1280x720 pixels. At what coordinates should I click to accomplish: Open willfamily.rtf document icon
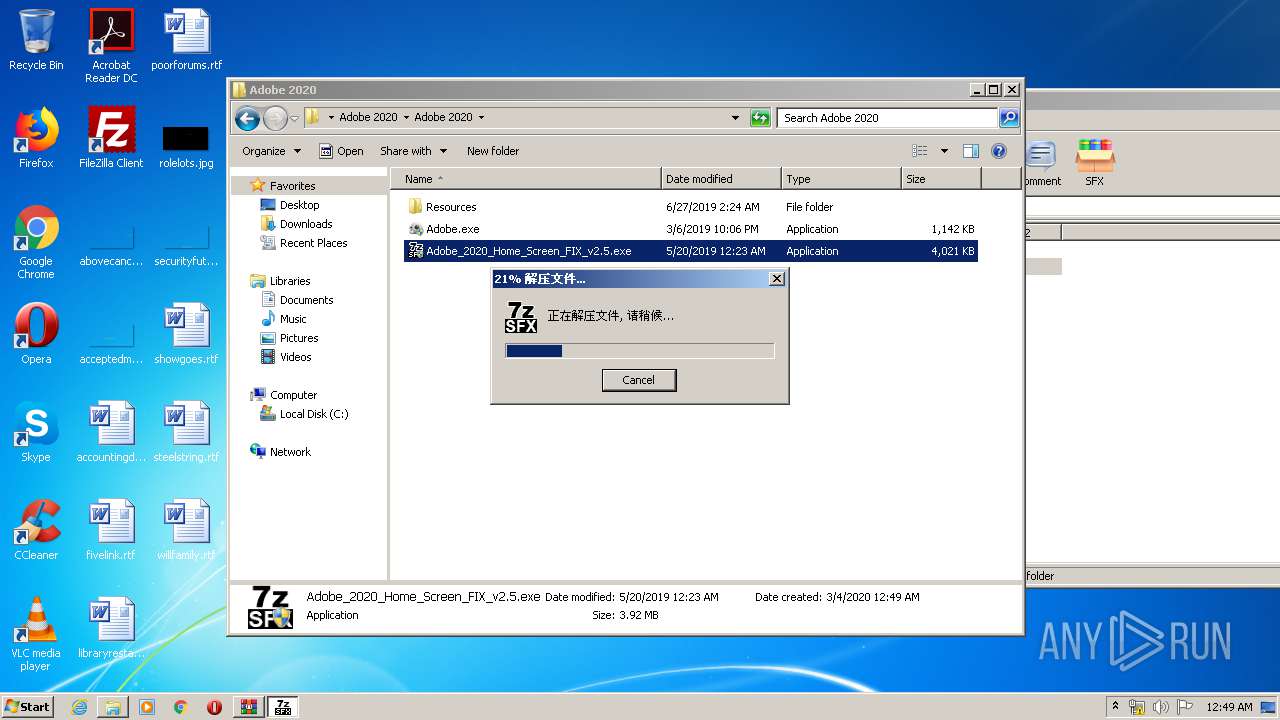pos(186,530)
